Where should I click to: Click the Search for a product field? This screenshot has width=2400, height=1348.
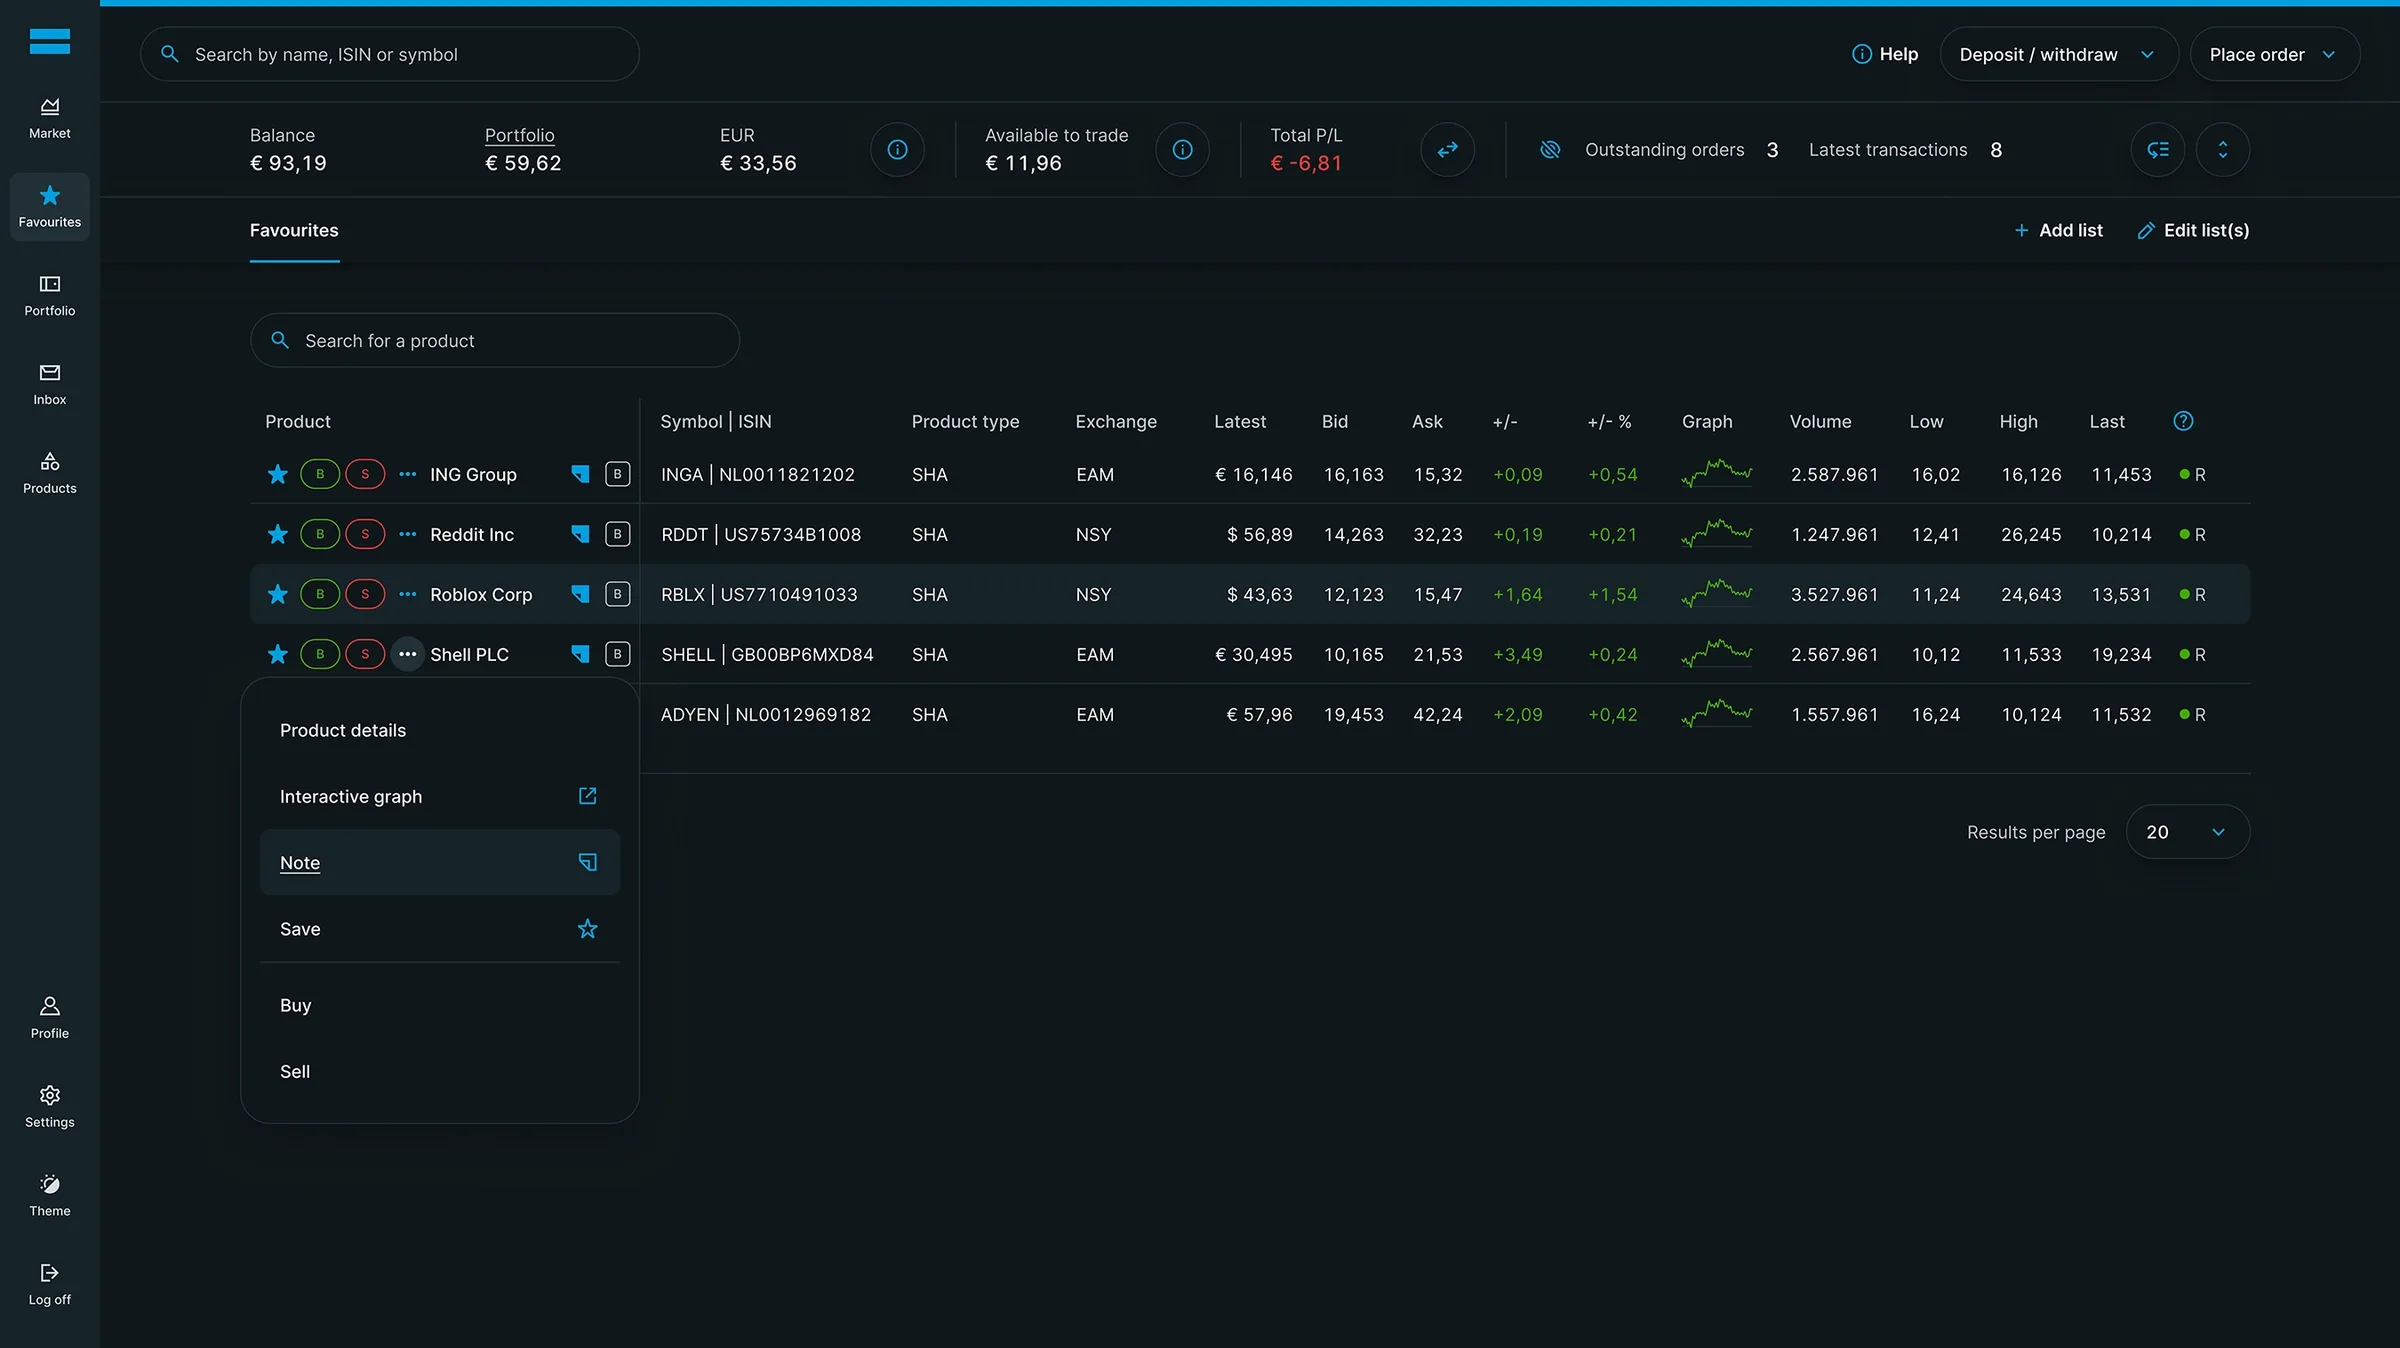(494, 340)
